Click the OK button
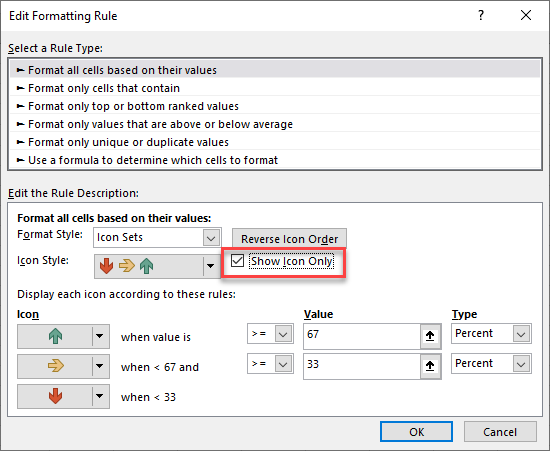 [416, 432]
